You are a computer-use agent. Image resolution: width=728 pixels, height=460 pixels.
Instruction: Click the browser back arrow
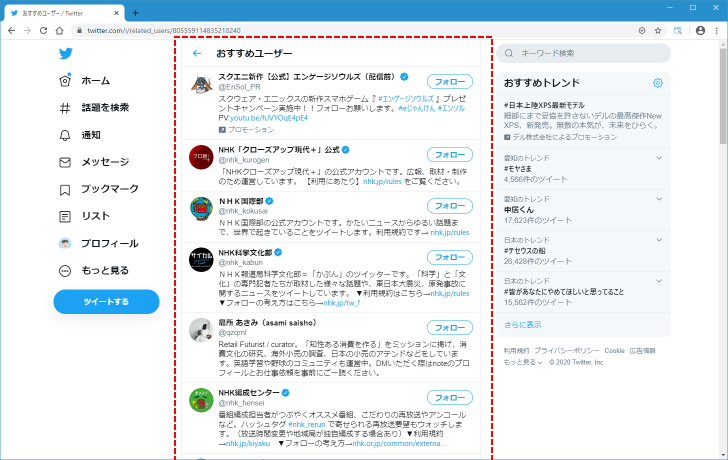click(x=12, y=31)
